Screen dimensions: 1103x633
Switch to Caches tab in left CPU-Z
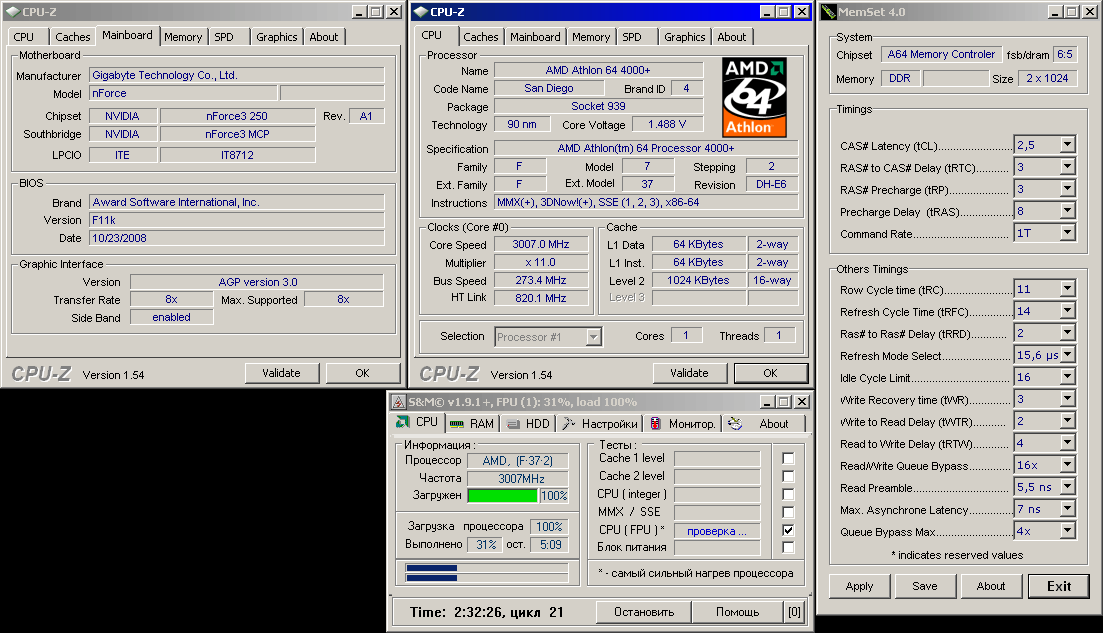point(72,37)
